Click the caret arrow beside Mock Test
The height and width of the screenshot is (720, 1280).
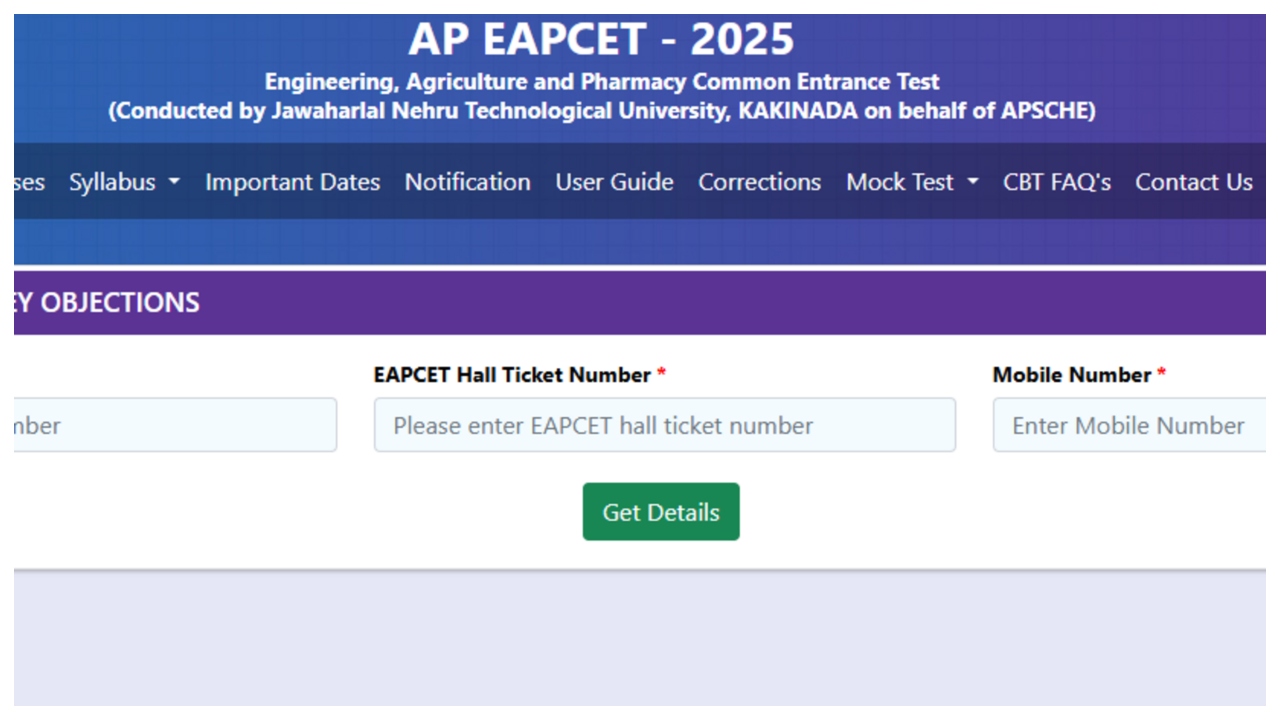(x=973, y=182)
